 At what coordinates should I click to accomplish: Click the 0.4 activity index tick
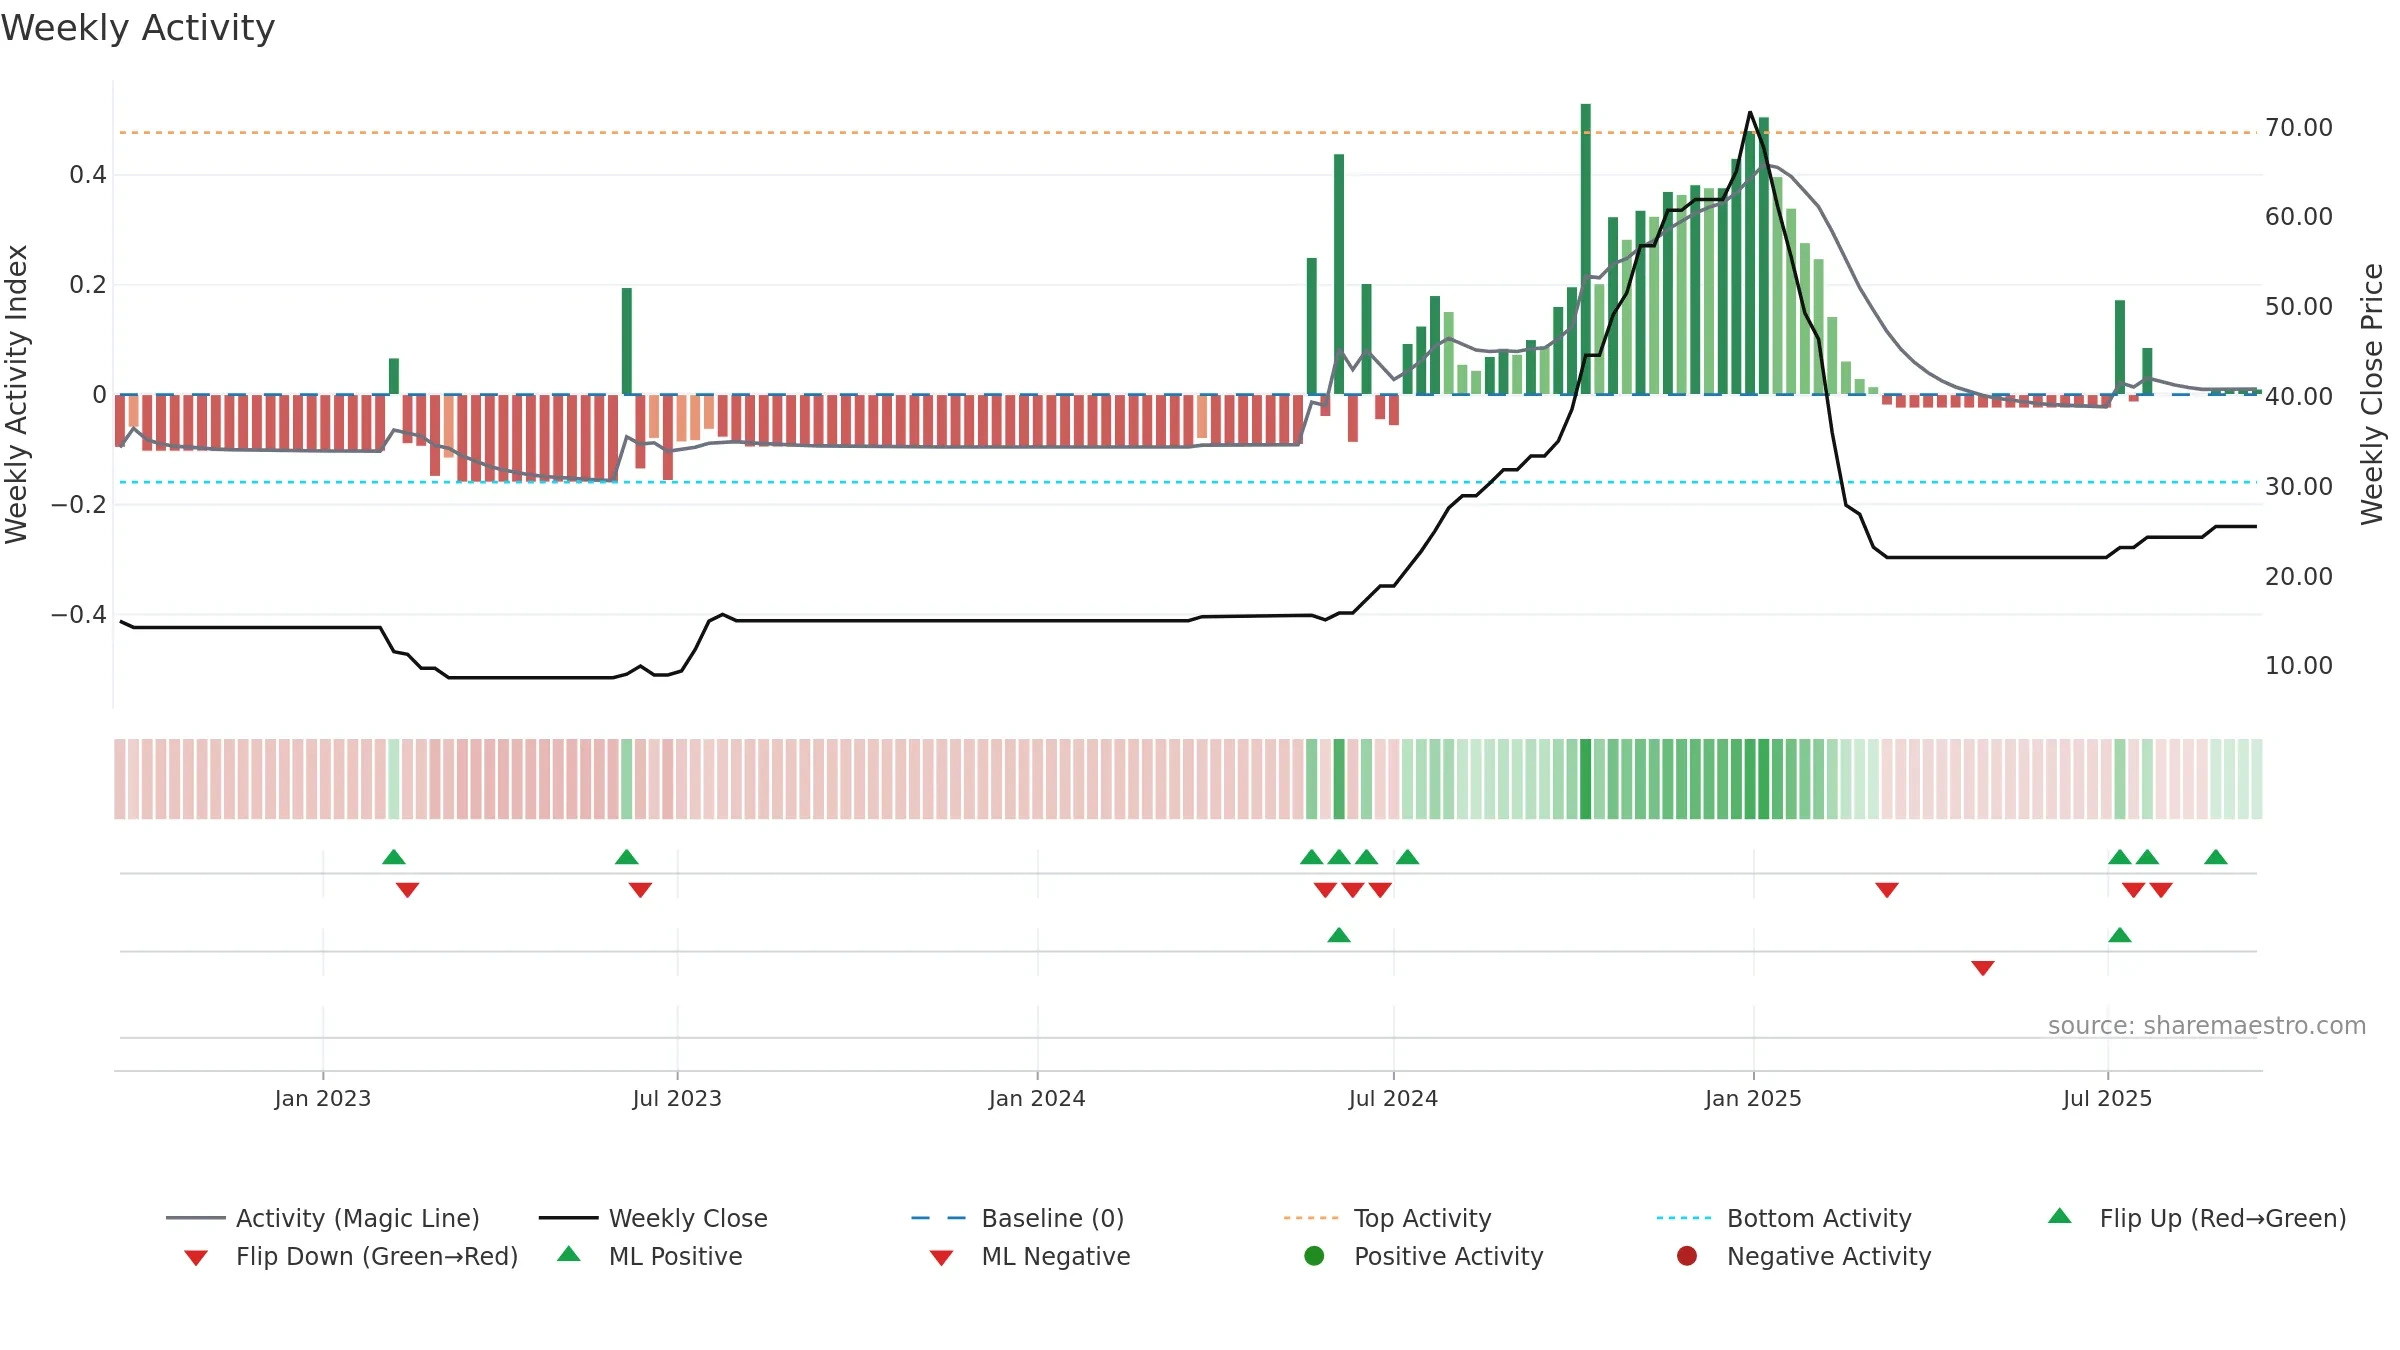point(88,175)
